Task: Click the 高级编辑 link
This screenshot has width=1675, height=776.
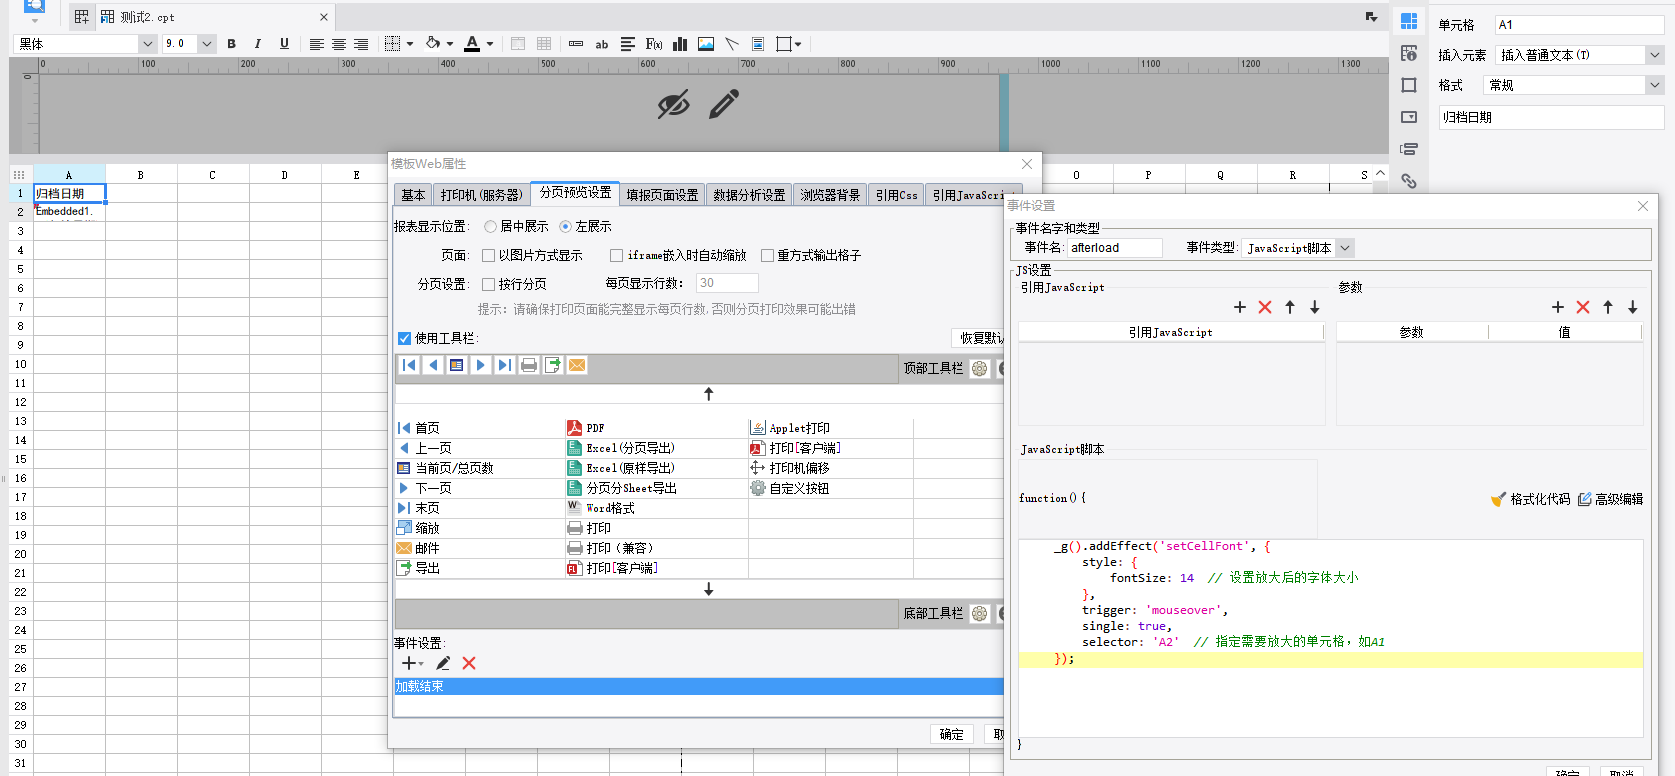Action: 1610,499
